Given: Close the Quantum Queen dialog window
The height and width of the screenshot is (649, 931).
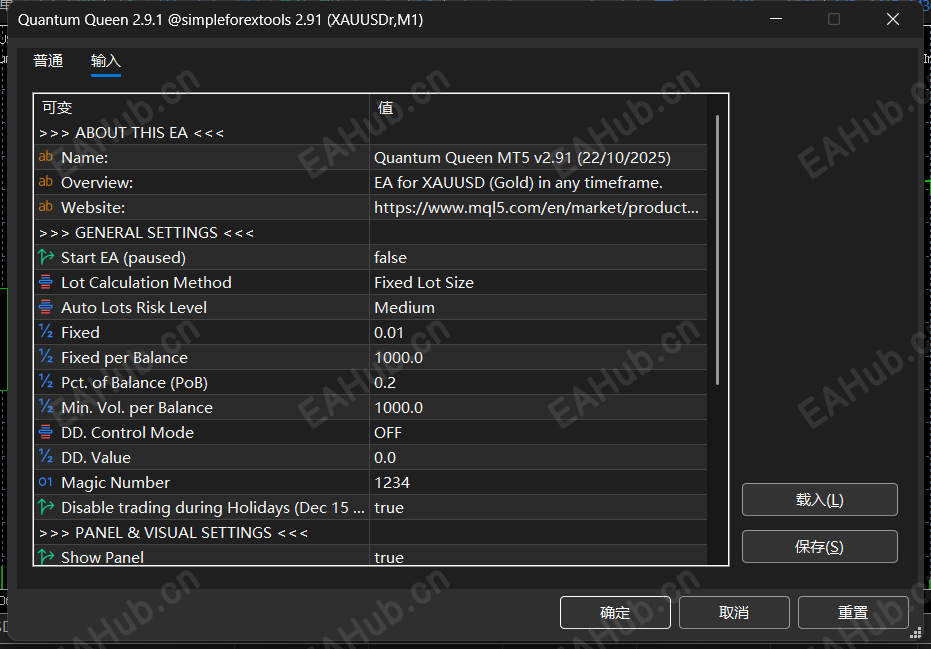Looking at the screenshot, I should coord(892,19).
